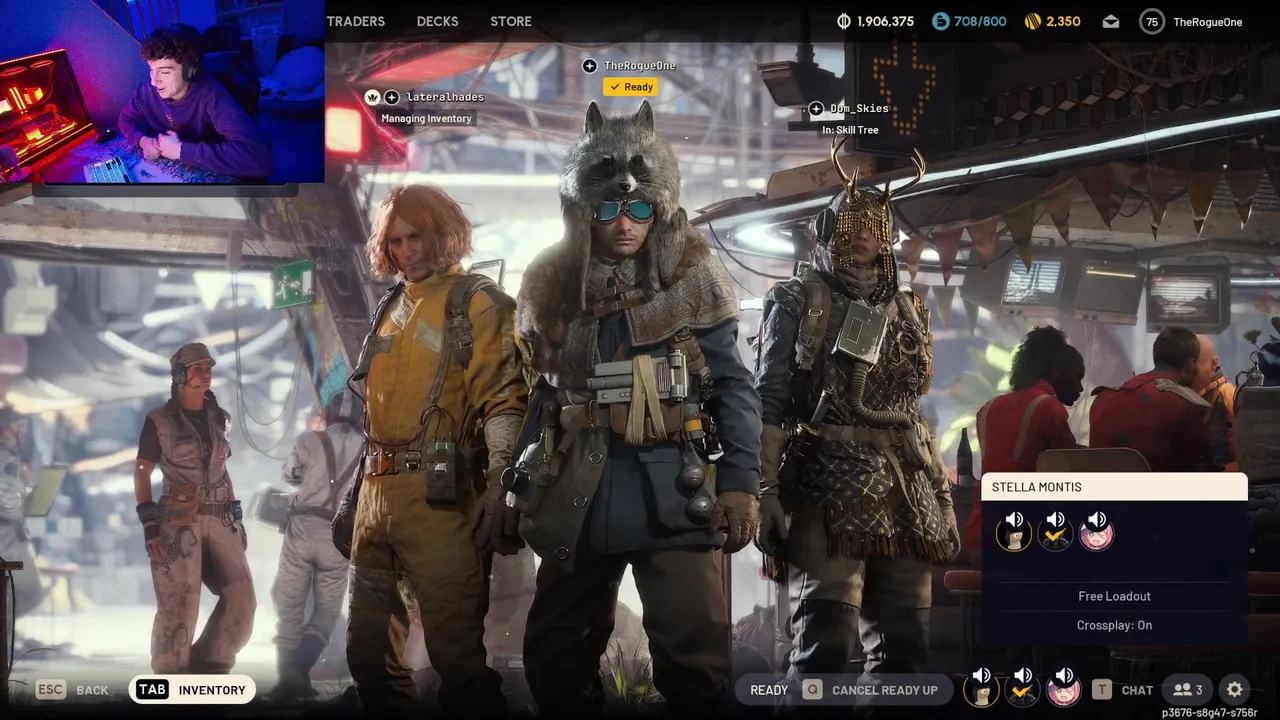Click the plus icon beside Dom_Skies
This screenshot has height=720, width=1280.
(816, 109)
